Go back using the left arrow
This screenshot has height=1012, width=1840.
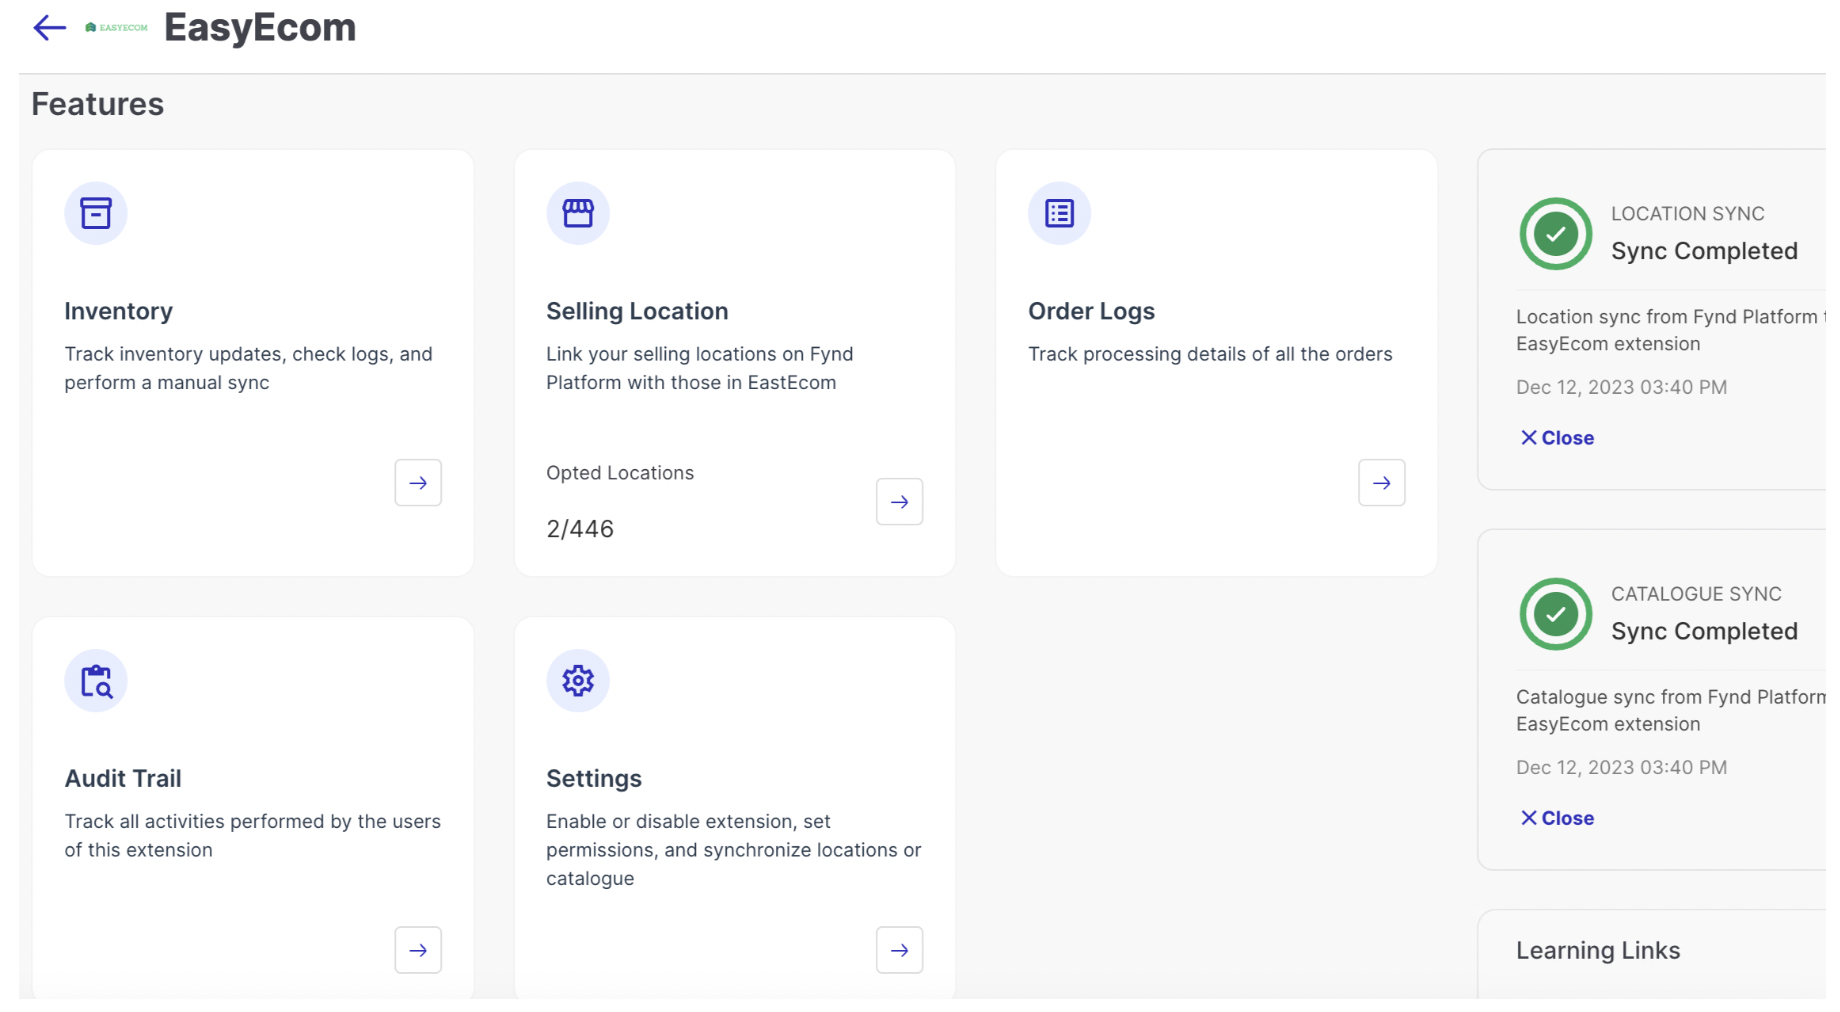click(49, 27)
